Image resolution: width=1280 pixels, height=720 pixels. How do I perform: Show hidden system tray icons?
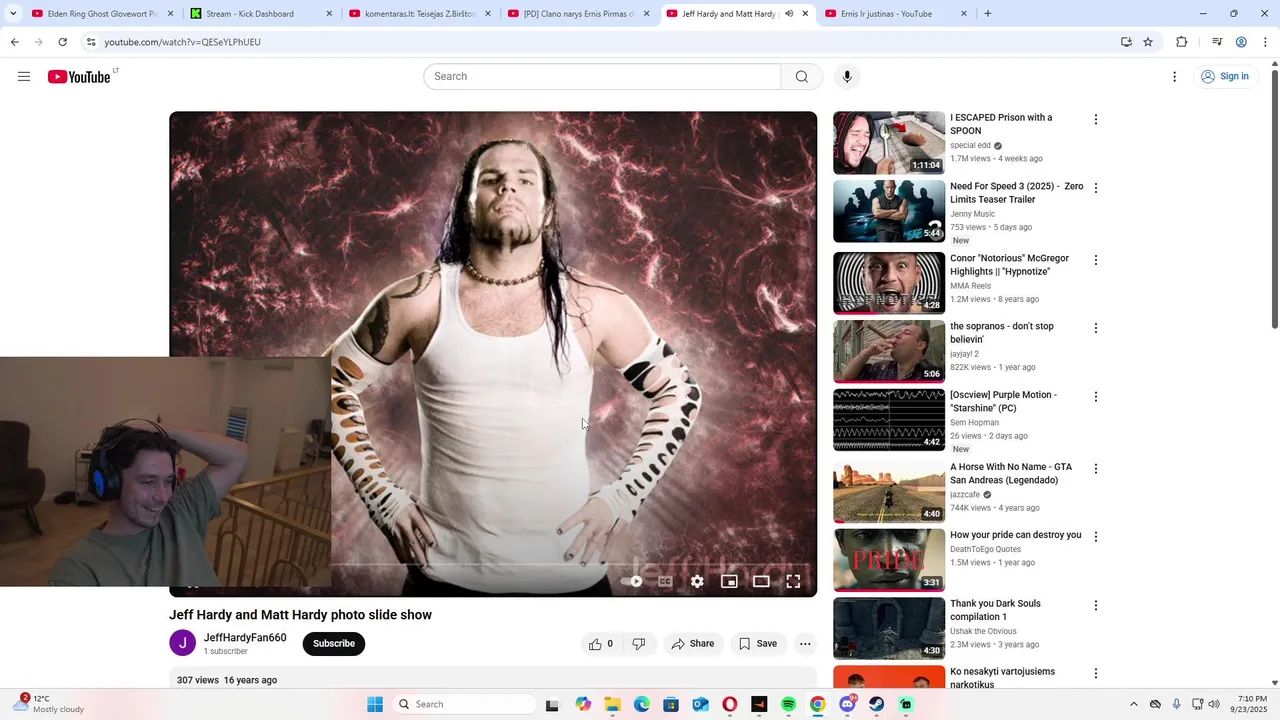click(1133, 704)
